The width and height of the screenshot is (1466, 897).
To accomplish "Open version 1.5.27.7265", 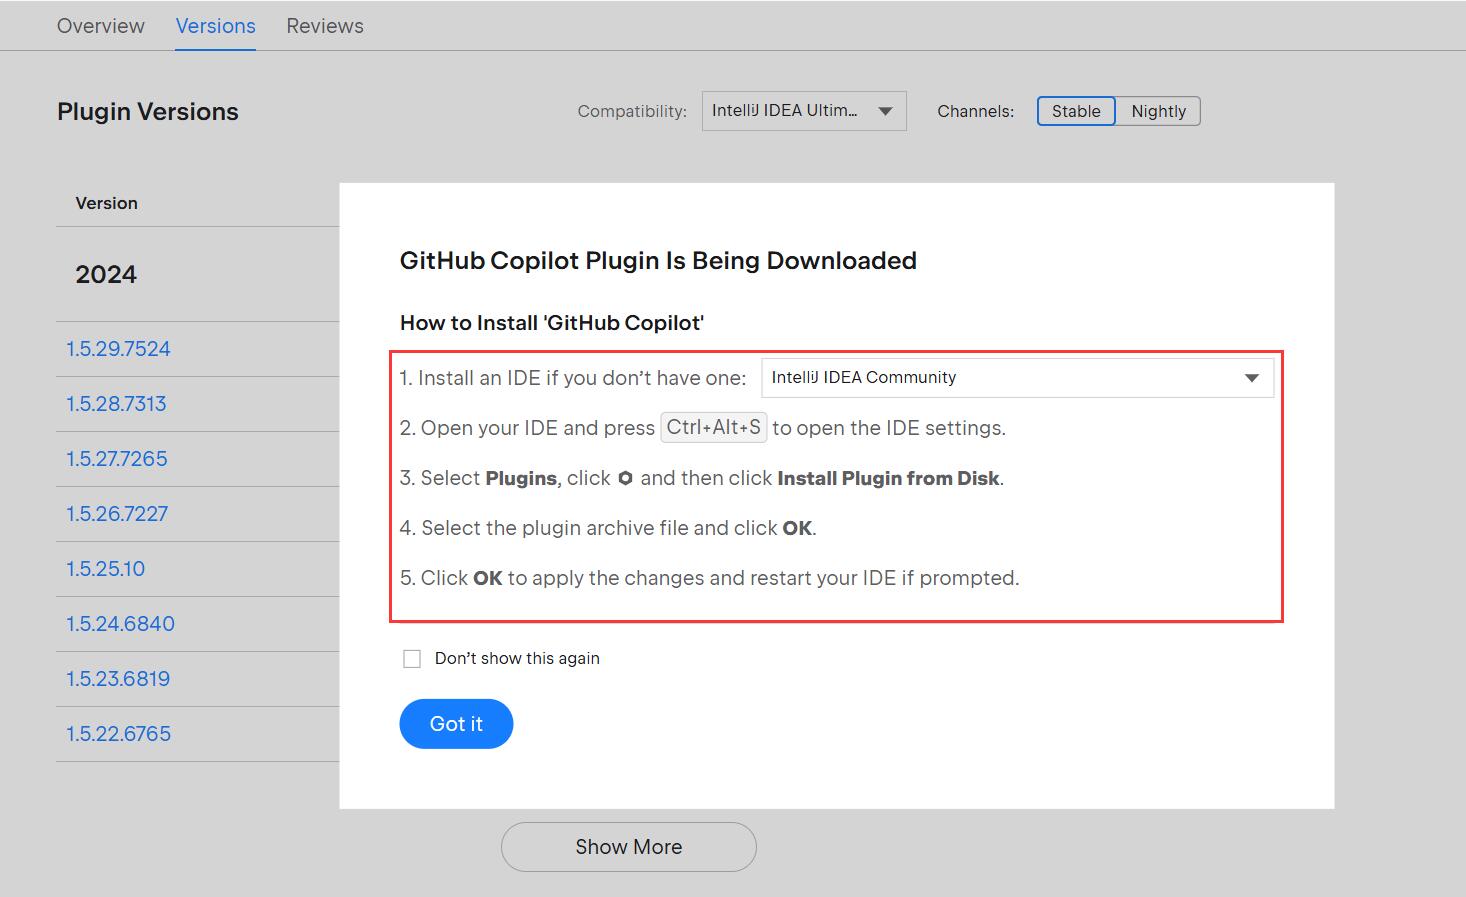I will pos(117,459).
